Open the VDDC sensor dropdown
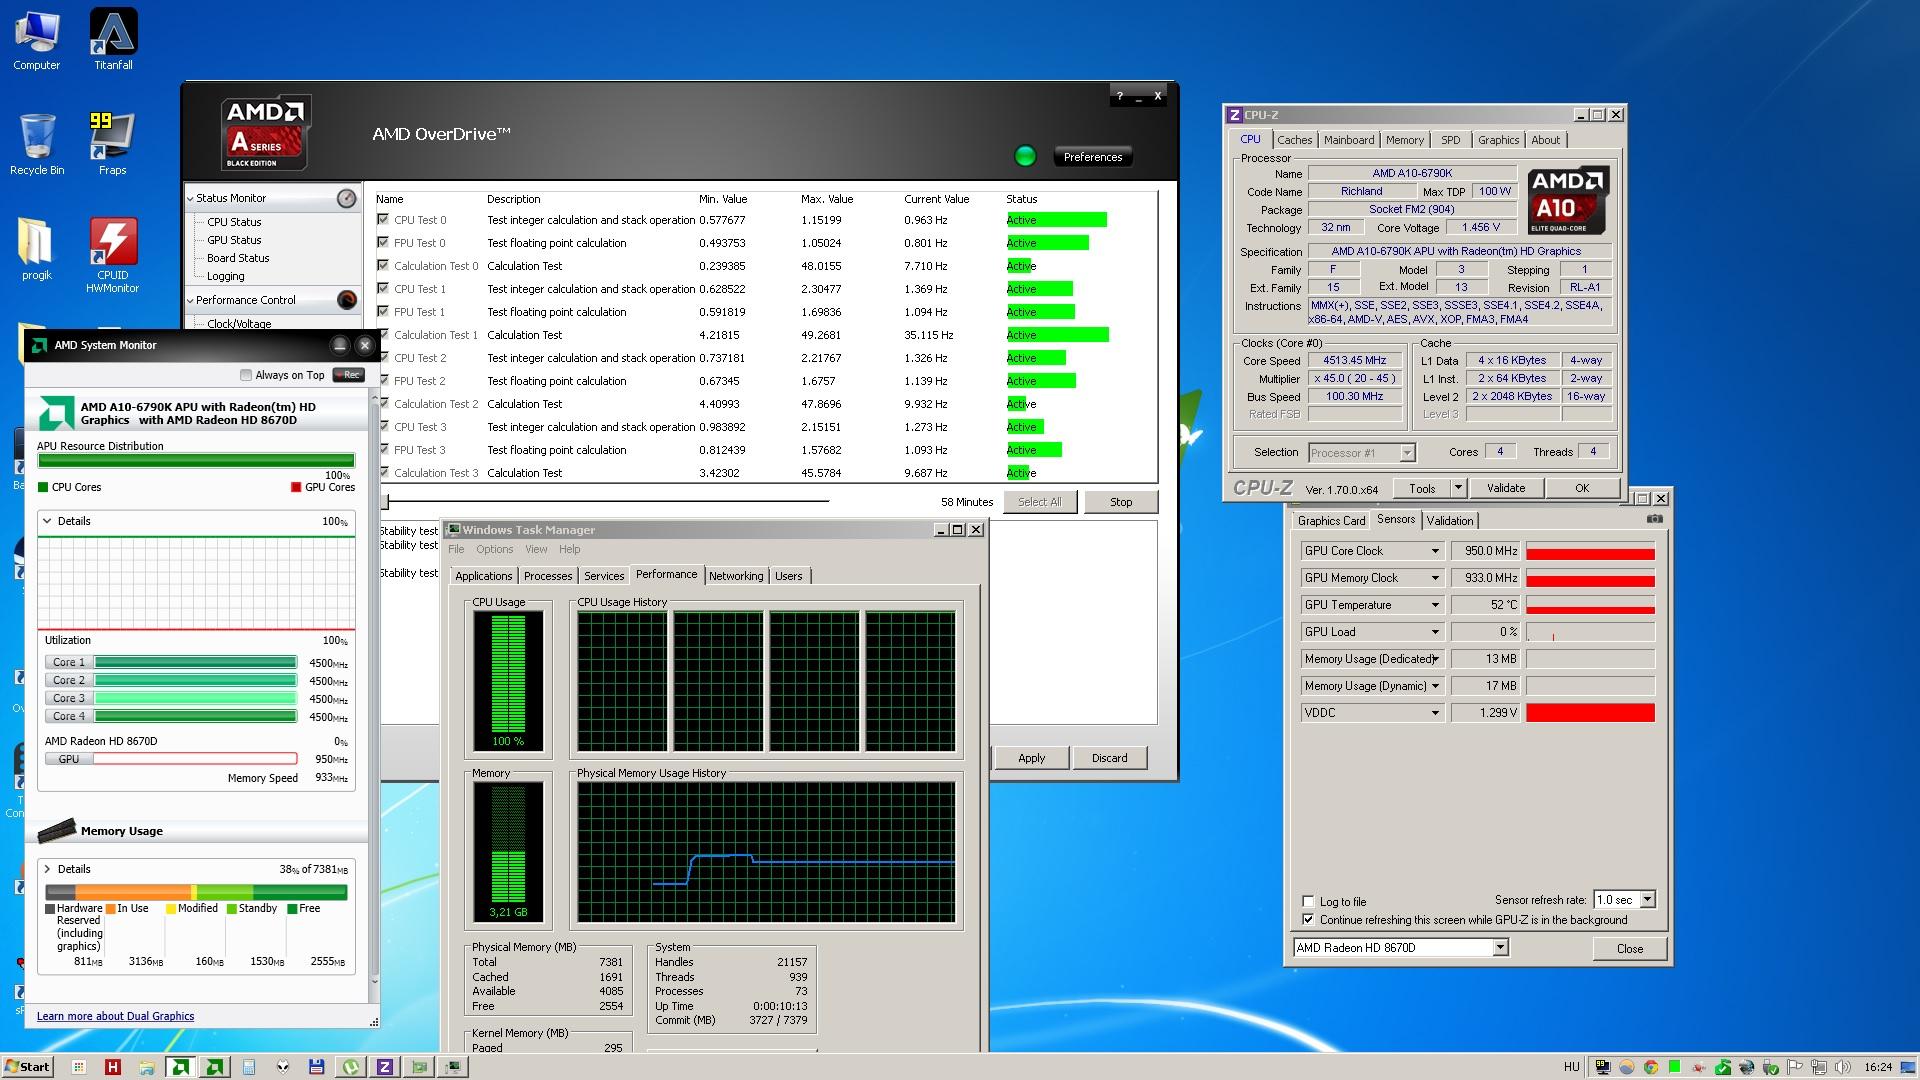Image resolution: width=1920 pixels, height=1080 pixels. 1435,713
